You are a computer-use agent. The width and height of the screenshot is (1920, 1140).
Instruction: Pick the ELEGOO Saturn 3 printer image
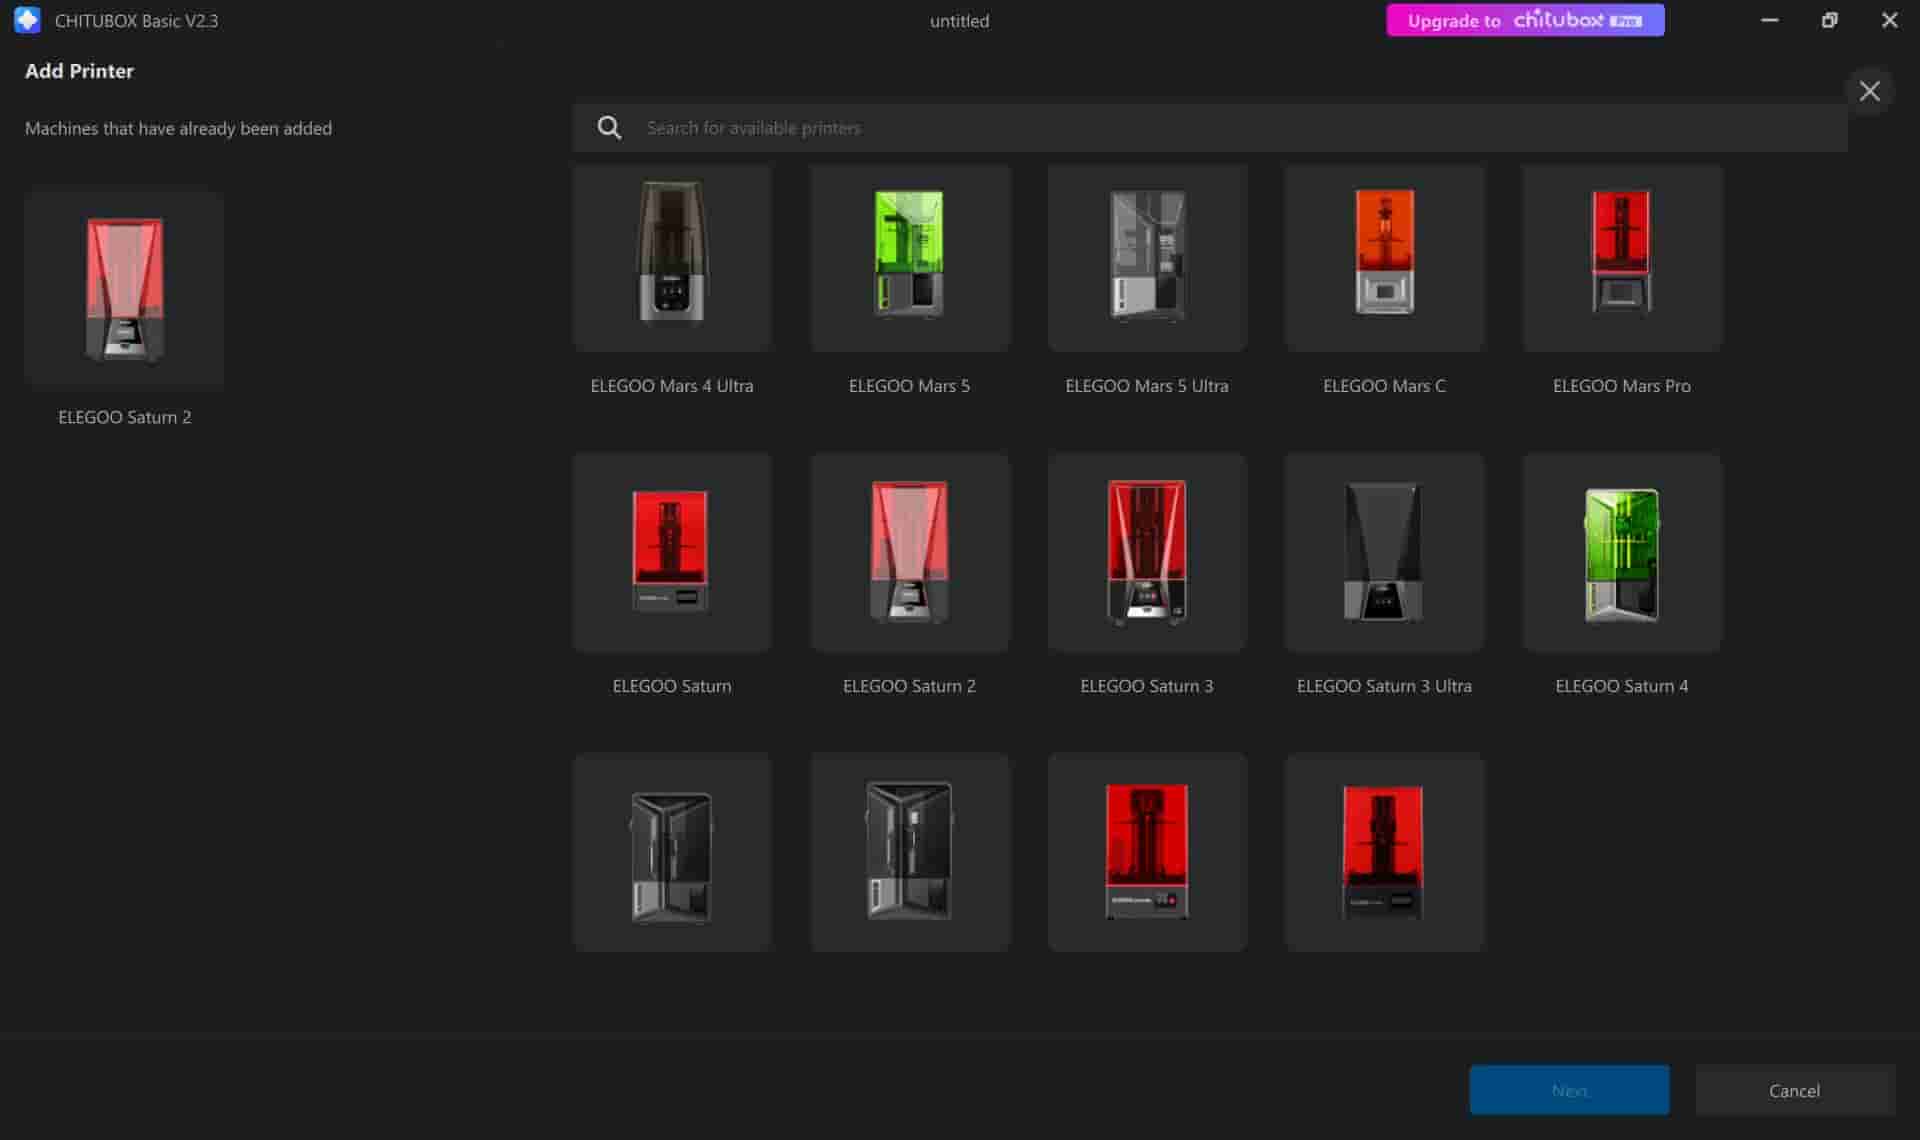click(x=1147, y=552)
